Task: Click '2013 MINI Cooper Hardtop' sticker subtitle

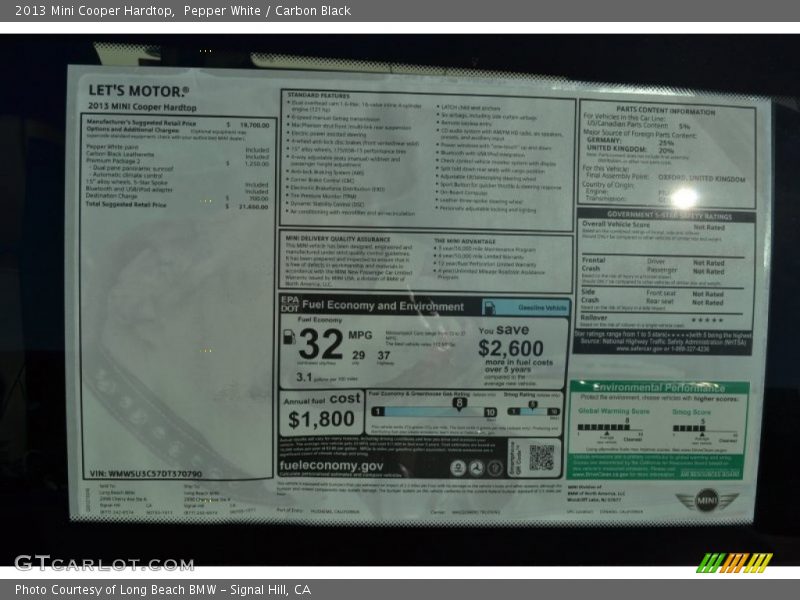Action: [142, 107]
